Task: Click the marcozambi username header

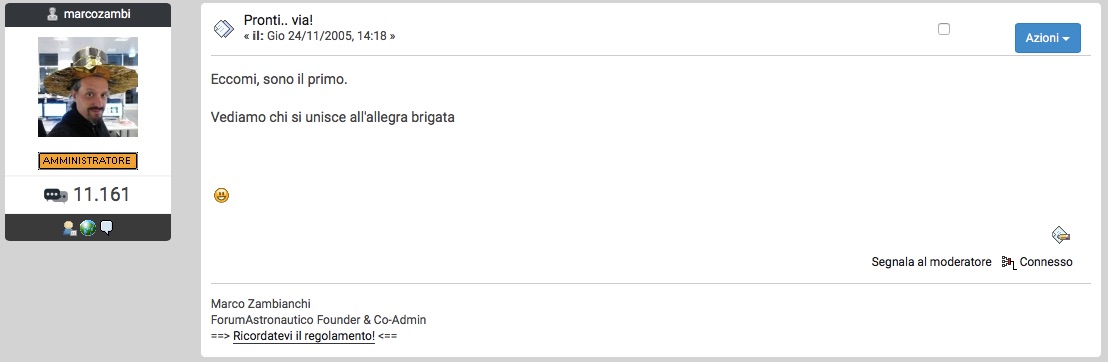Action: click(97, 14)
